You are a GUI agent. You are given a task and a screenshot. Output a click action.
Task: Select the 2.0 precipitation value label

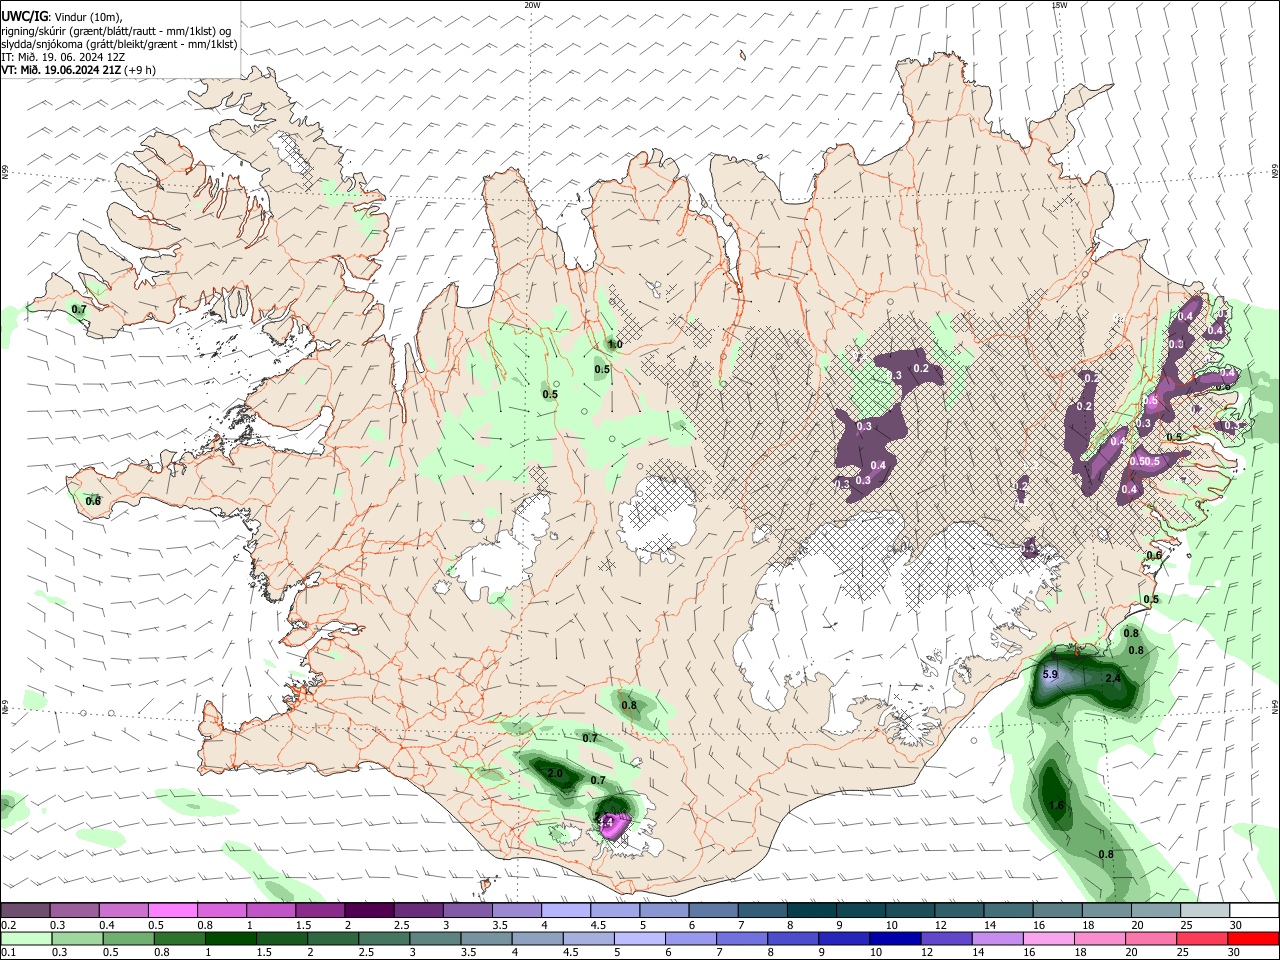coord(556,774)
